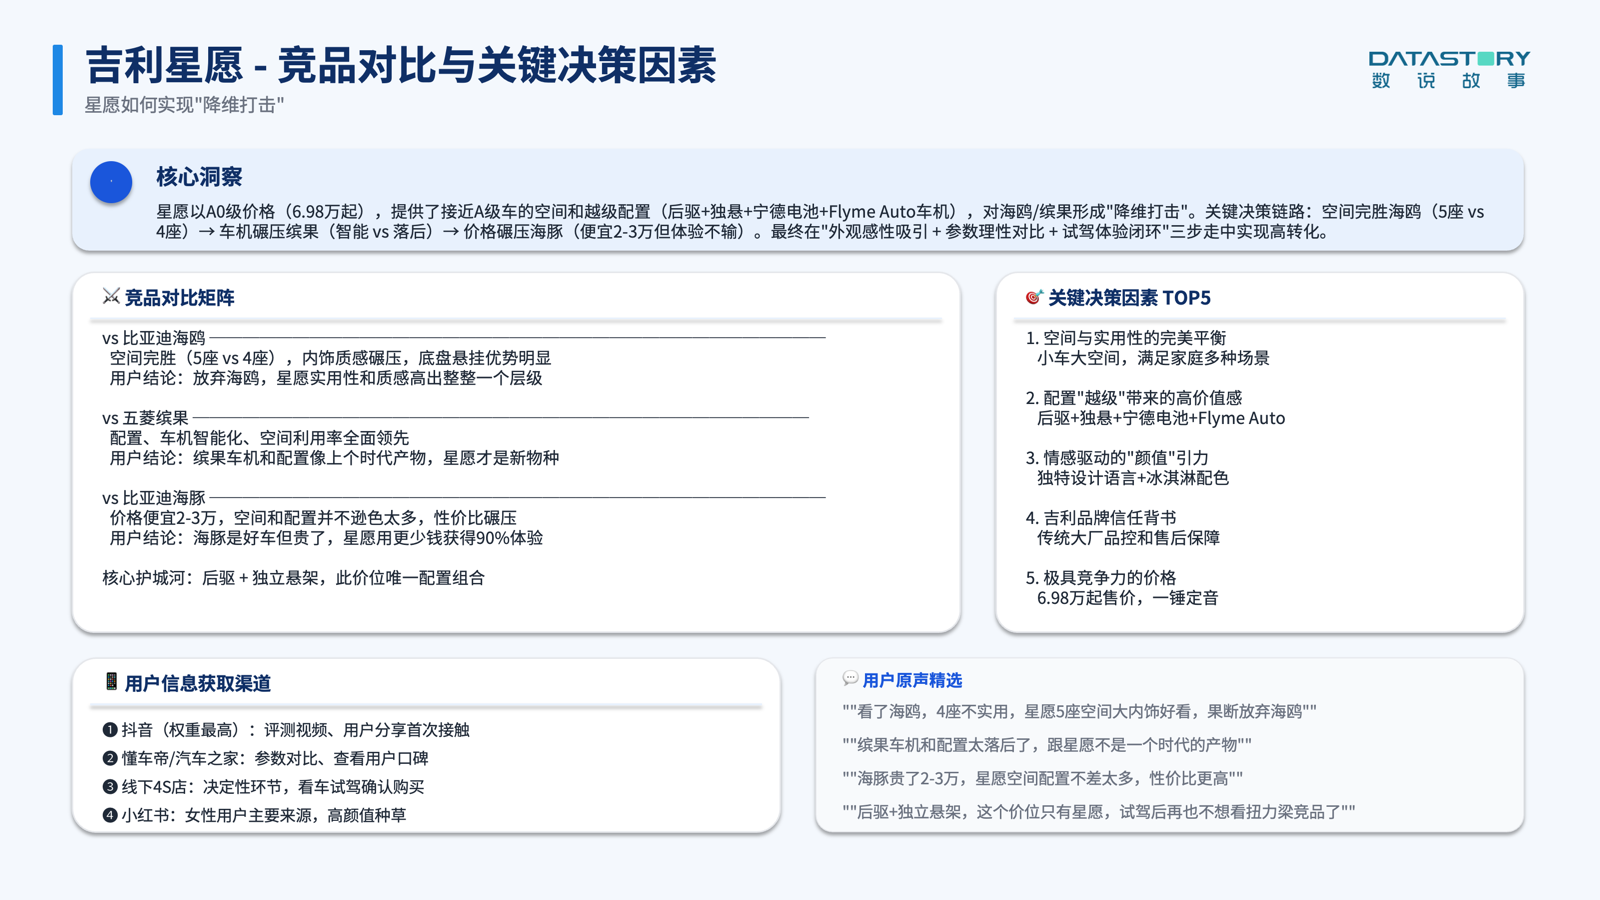The width and height of the screenshot is (1600, 900).
Task: Click the phone icon beside 用户信息获取渠道
Action: [111, 682]
